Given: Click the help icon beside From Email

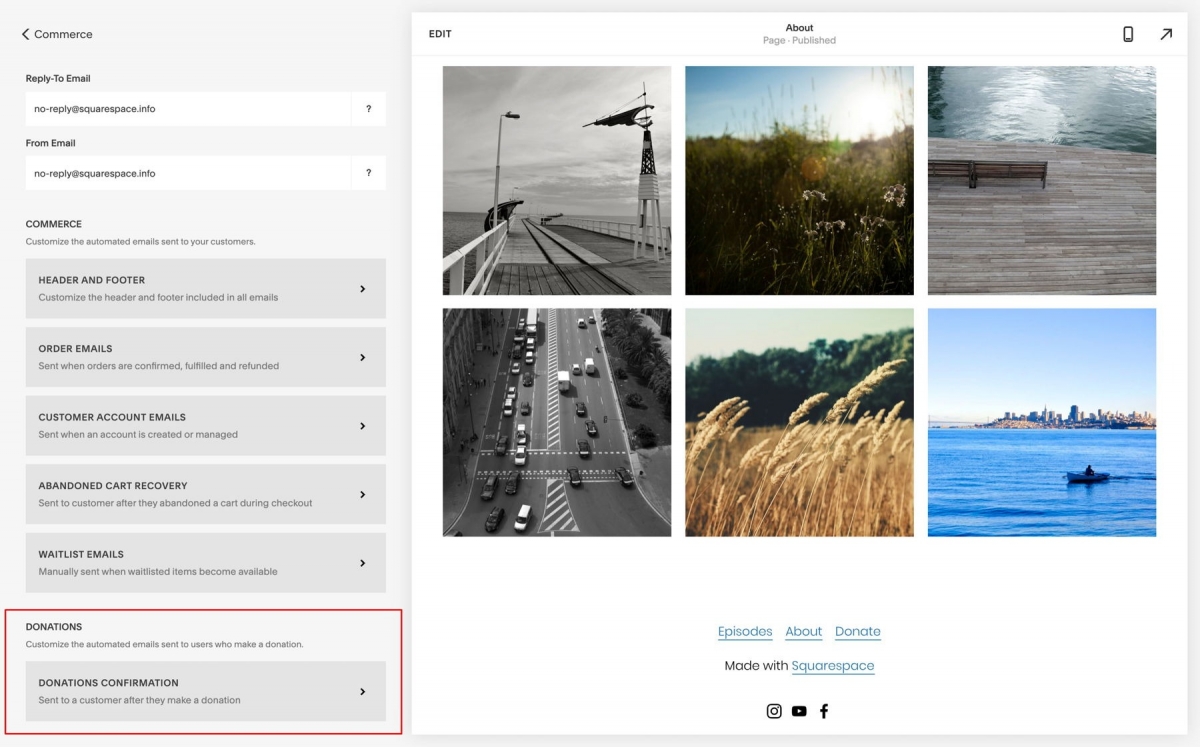Looking at the screenshot, I should coord(368,172).
